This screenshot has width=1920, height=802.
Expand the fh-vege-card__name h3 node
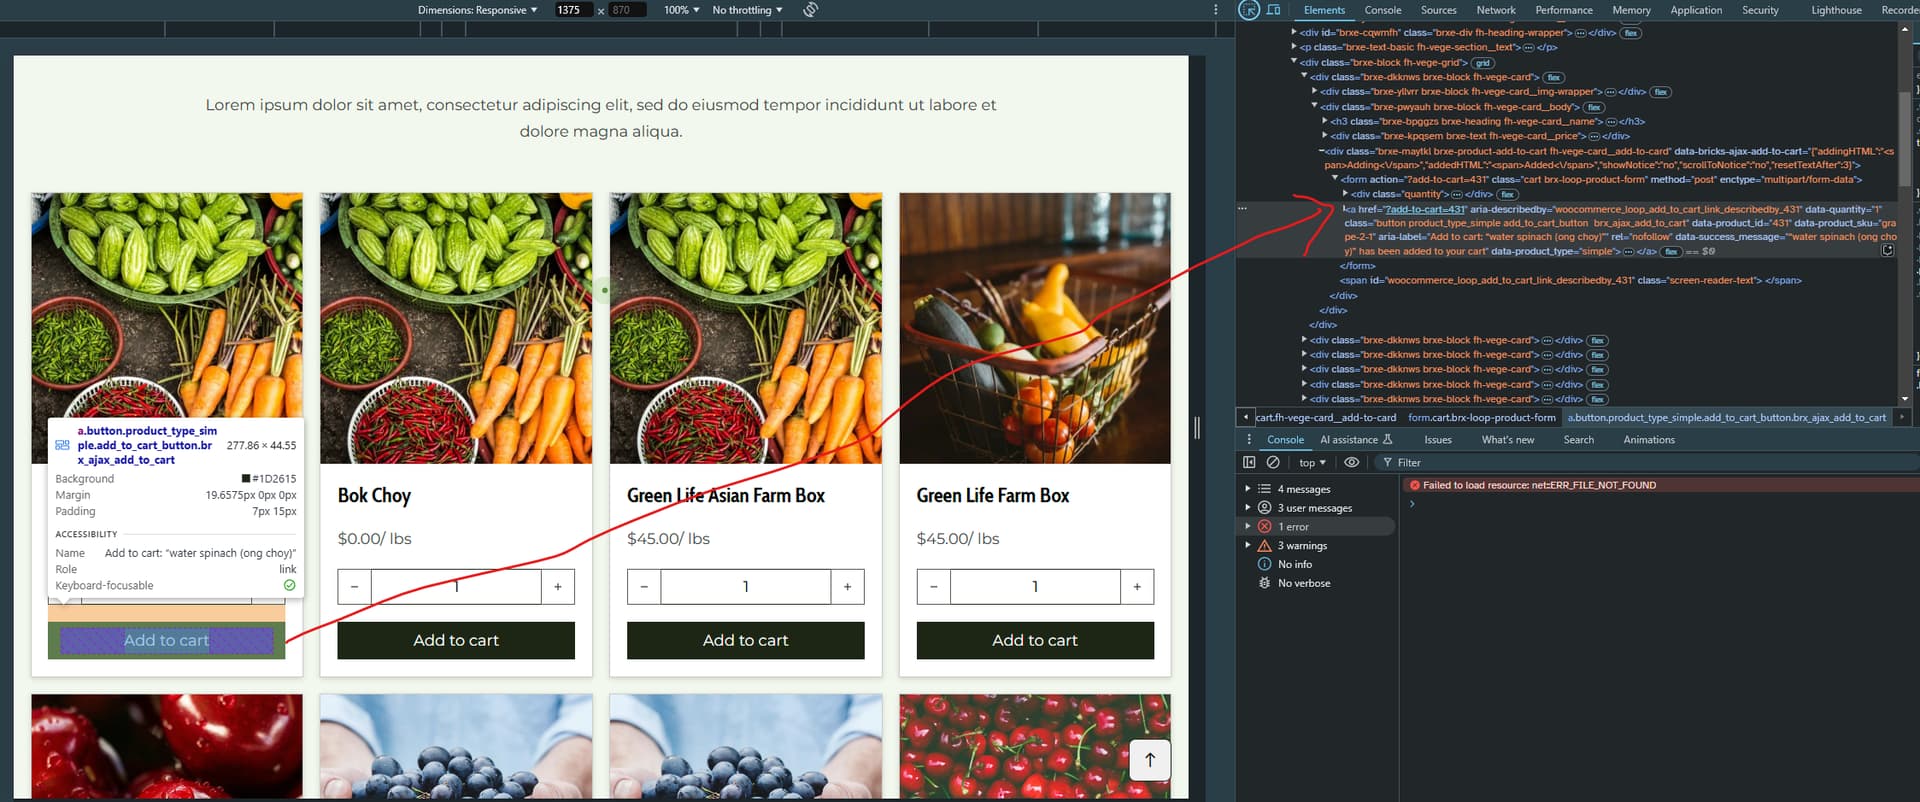coord(1325,121)
